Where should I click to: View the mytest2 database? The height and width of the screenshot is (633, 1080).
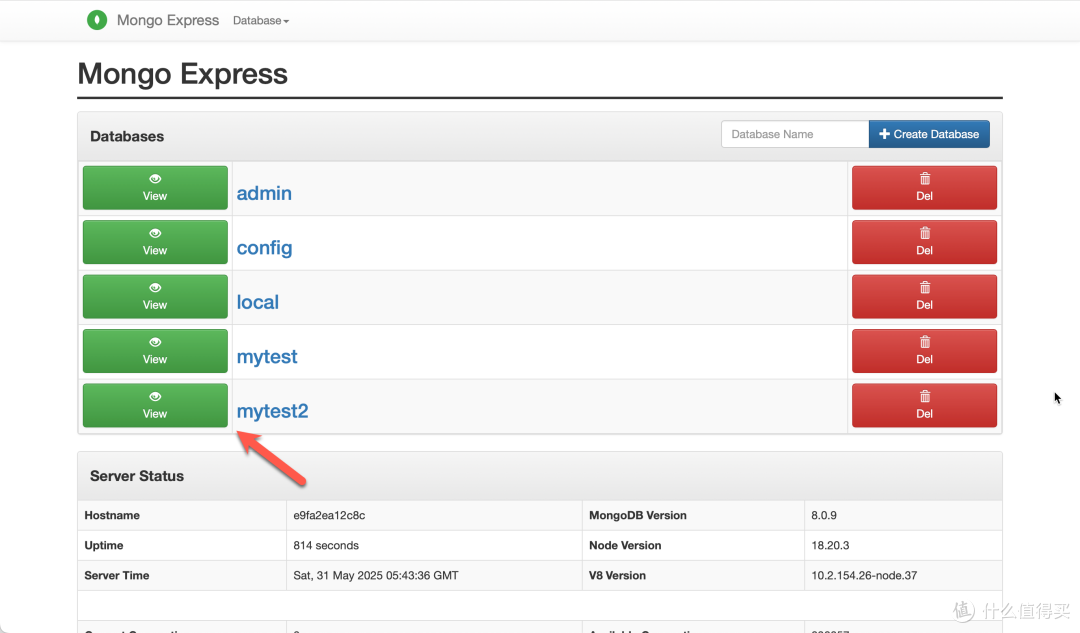click(155, 405)
